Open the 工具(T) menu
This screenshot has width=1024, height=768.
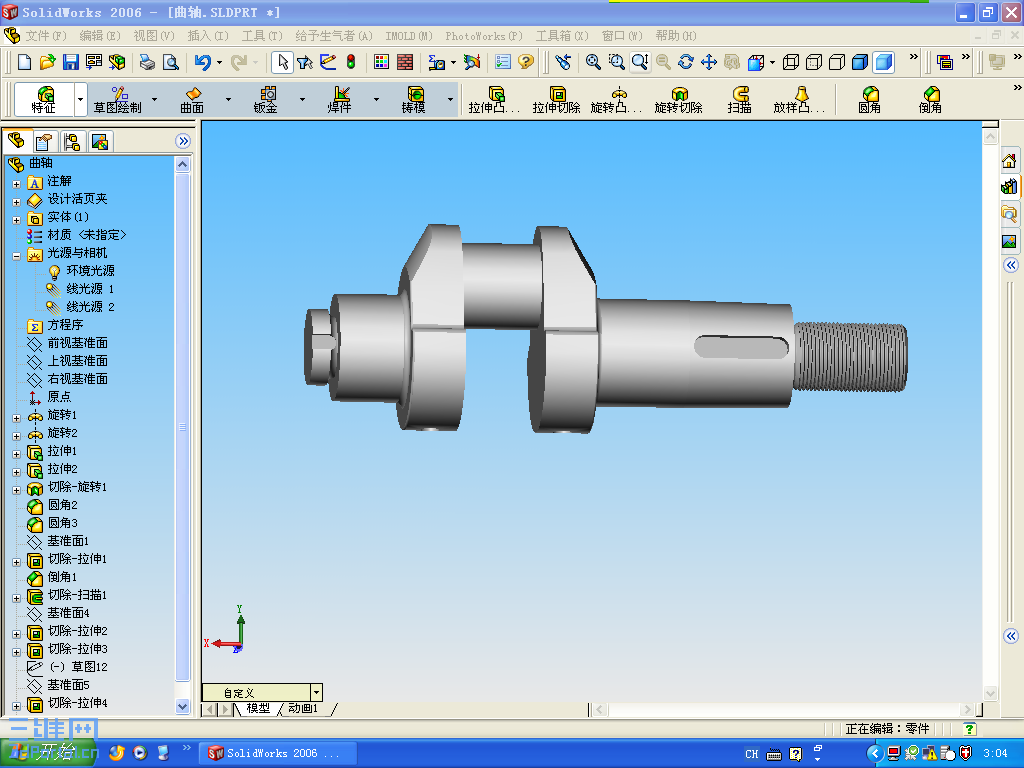[262, 36]
